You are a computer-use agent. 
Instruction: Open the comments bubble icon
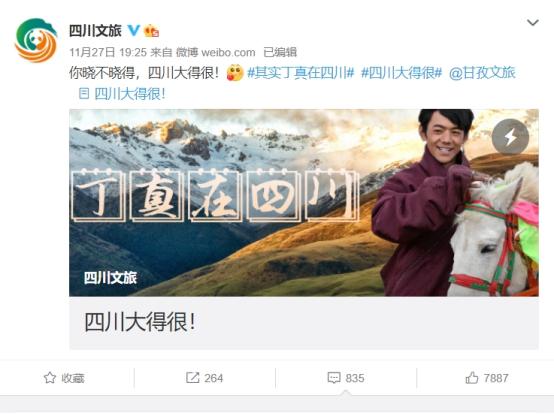pyautogui.click(x=334, y=378)
